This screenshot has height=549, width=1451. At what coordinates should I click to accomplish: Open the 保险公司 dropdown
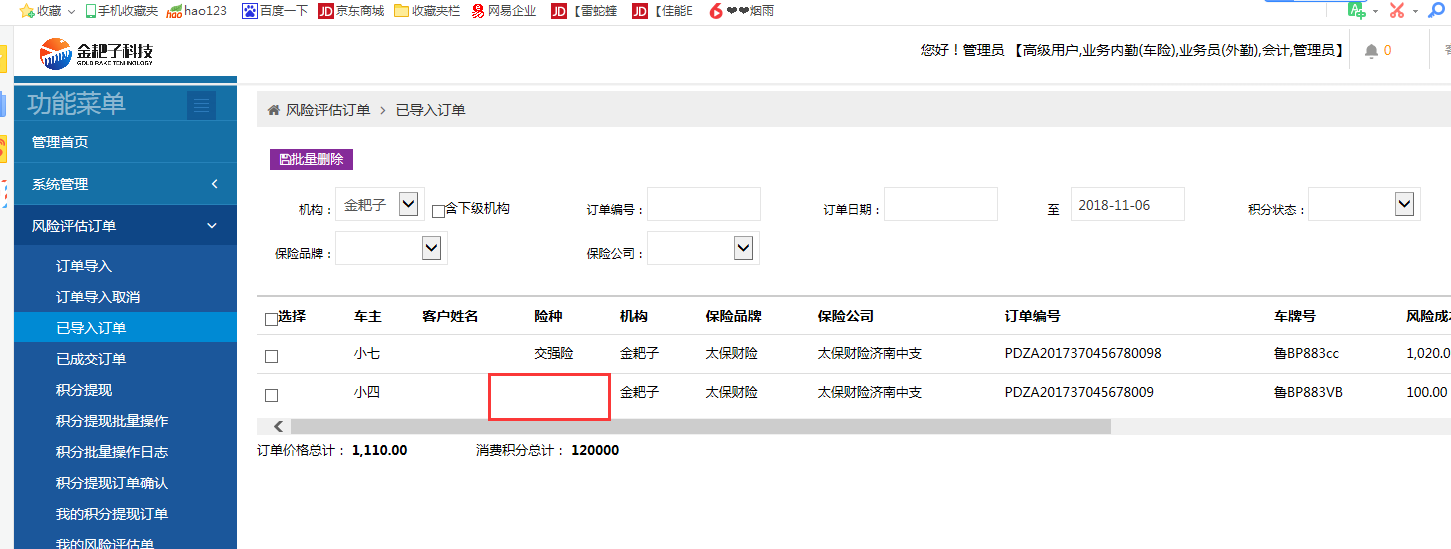pos(703,248)
